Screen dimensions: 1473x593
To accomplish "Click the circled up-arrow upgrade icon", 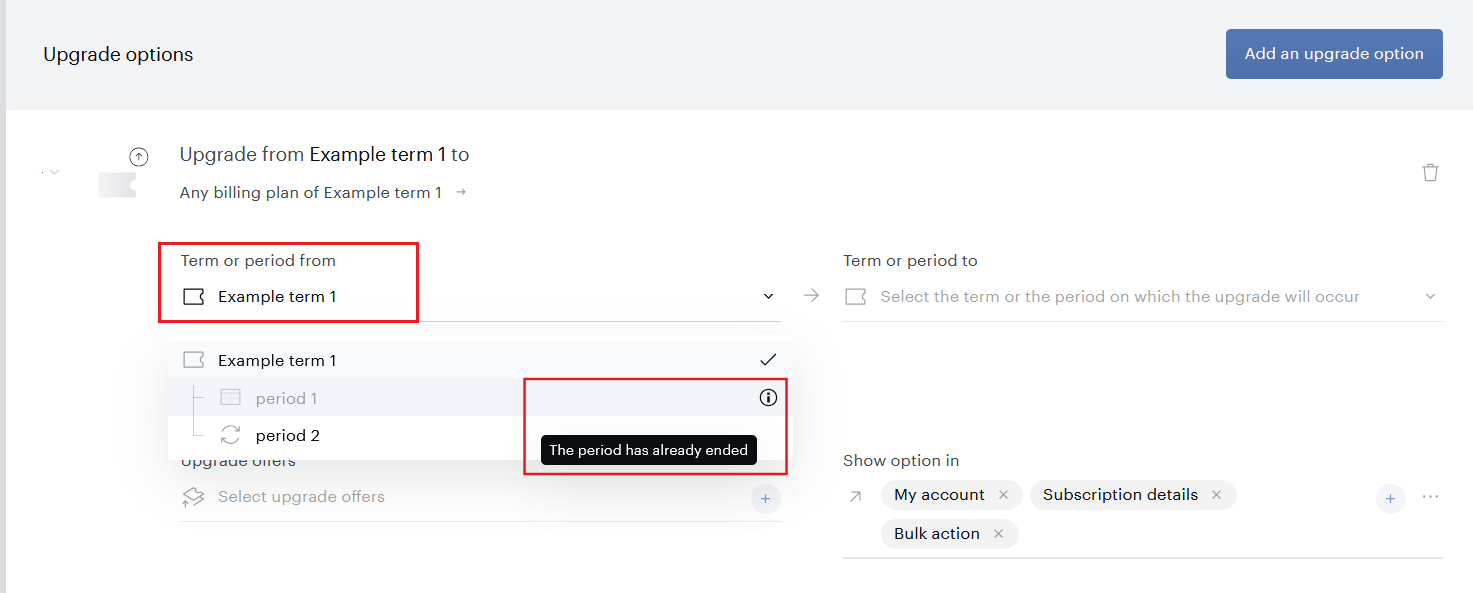I will [x=139, y=156].
